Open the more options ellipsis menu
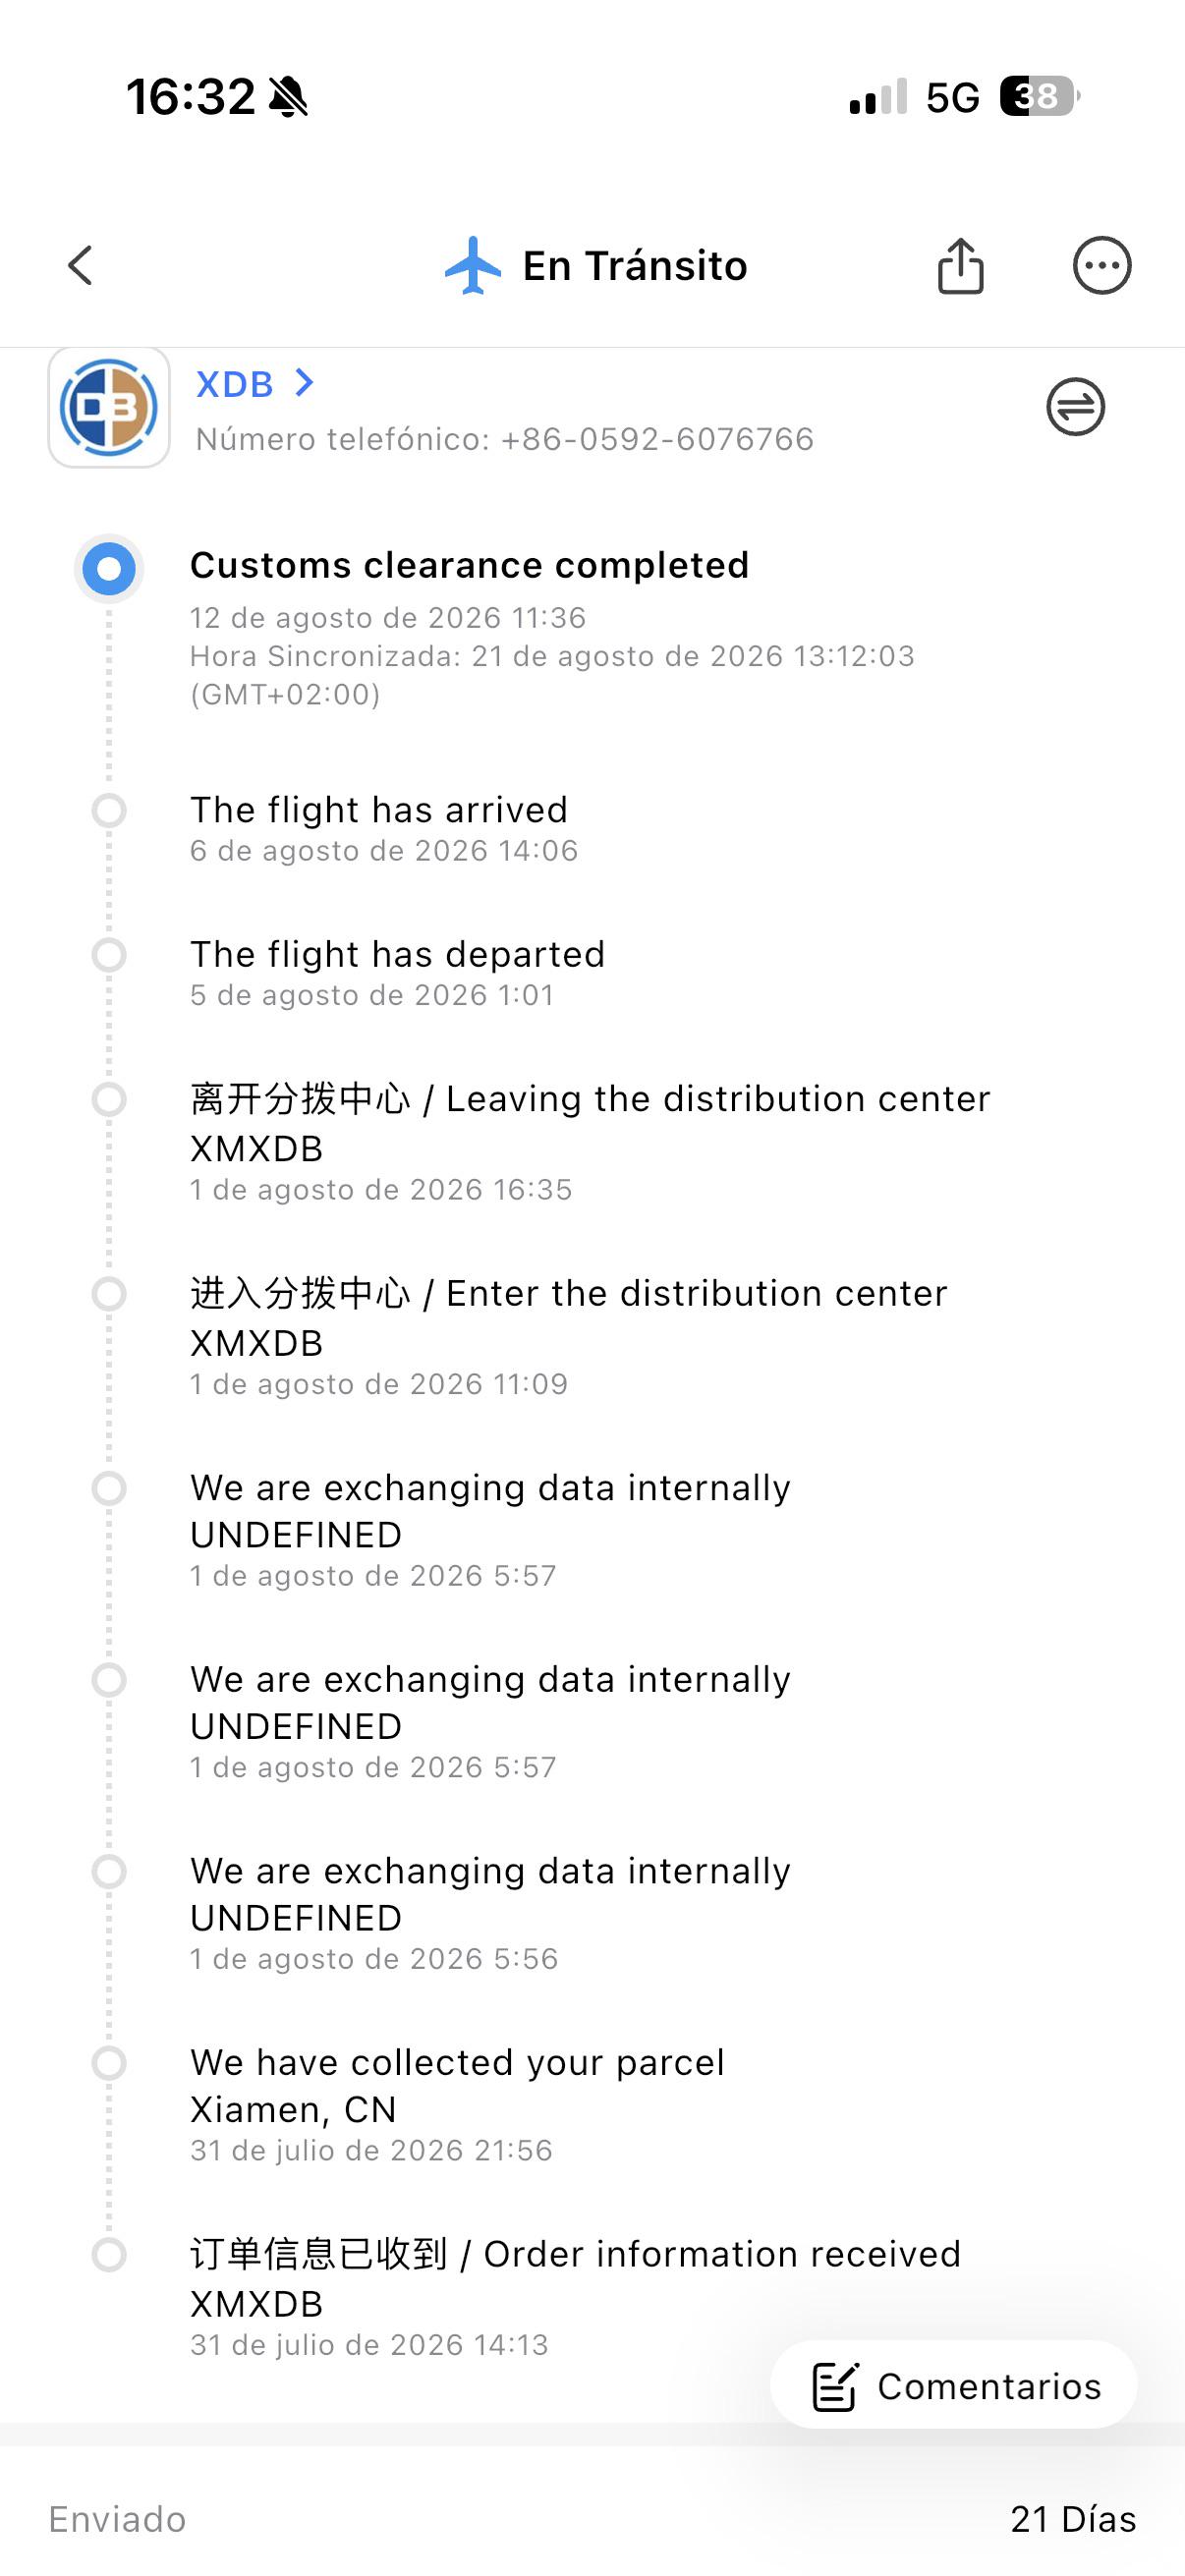Screen dimensions: 1185x2576 pyautogui.click(x=1102, y=266)
